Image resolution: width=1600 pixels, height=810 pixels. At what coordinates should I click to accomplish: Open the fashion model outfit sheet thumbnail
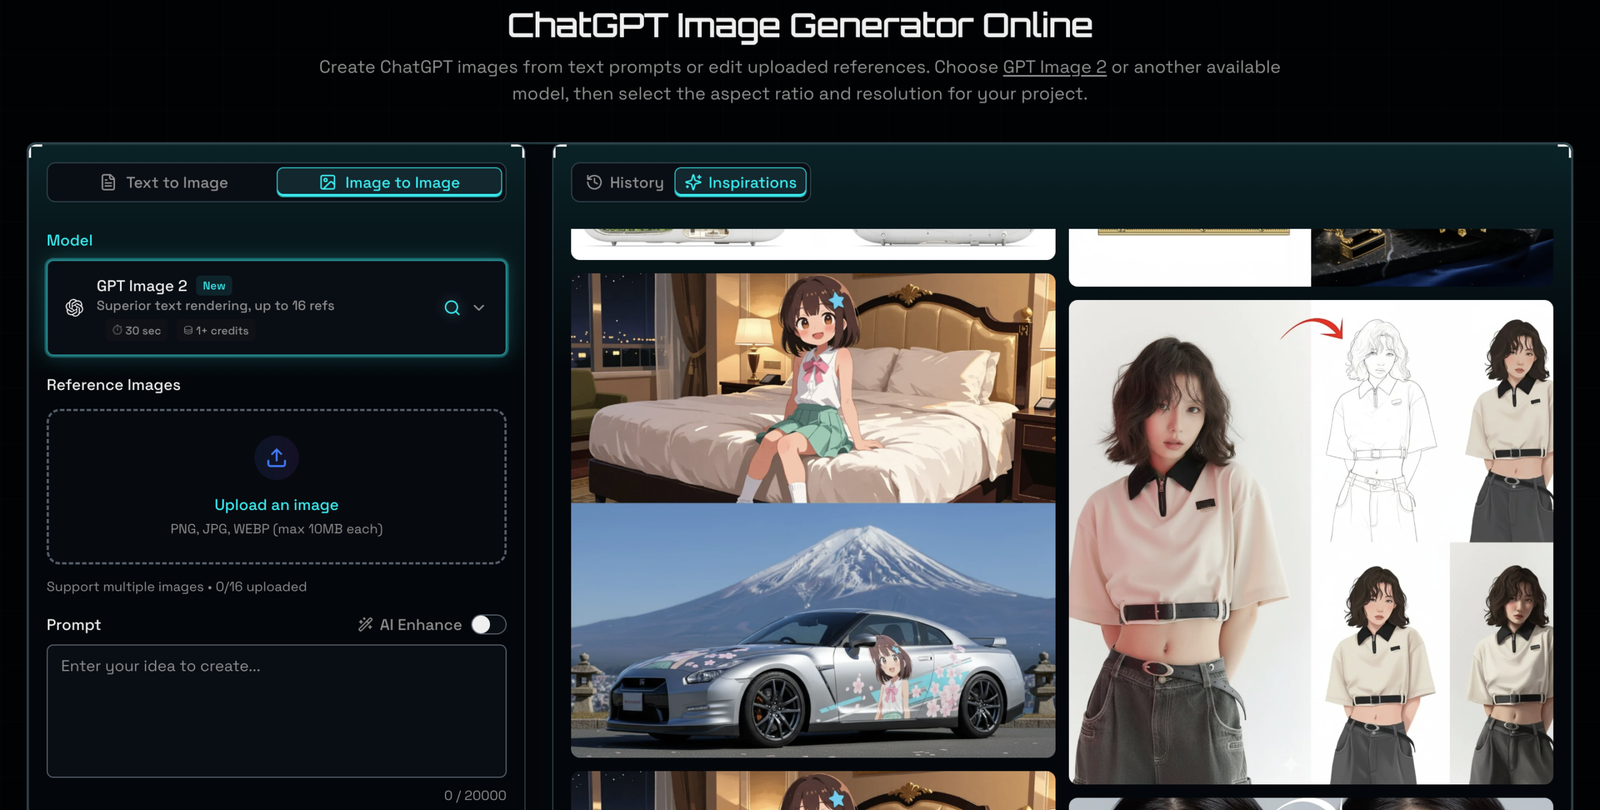[x=1311, y=542]
